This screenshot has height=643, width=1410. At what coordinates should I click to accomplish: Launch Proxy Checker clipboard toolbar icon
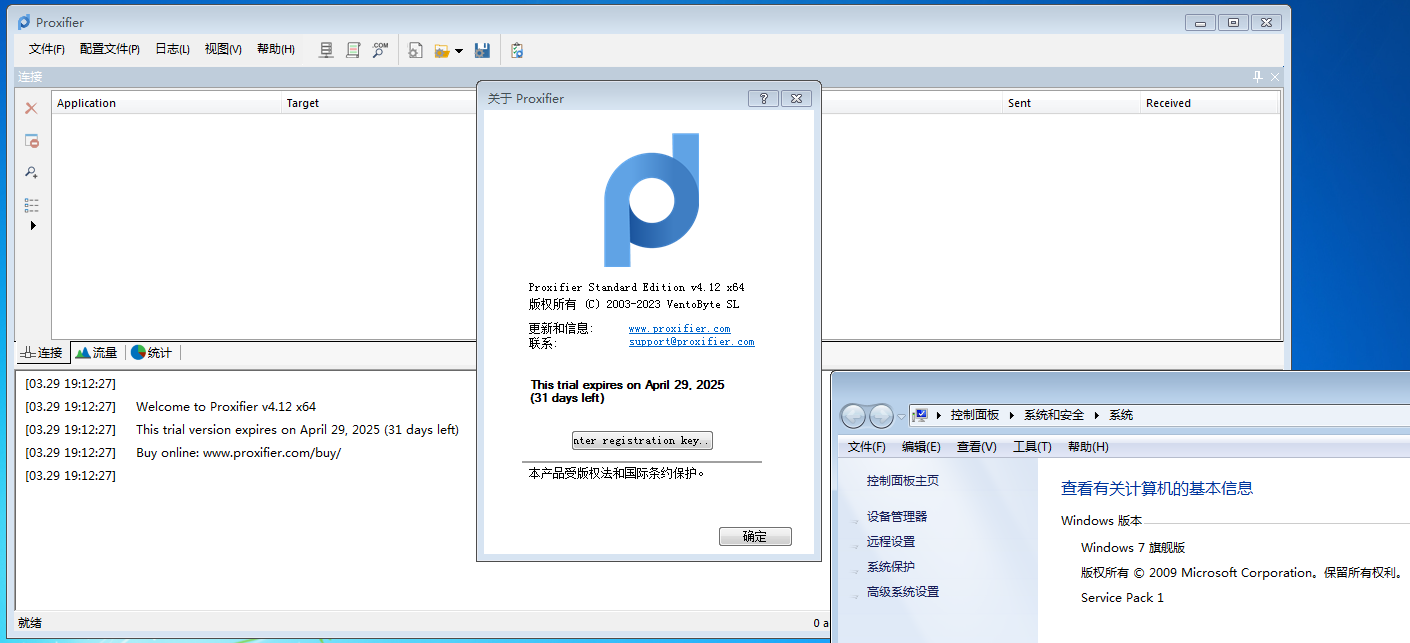coord(516,50)
